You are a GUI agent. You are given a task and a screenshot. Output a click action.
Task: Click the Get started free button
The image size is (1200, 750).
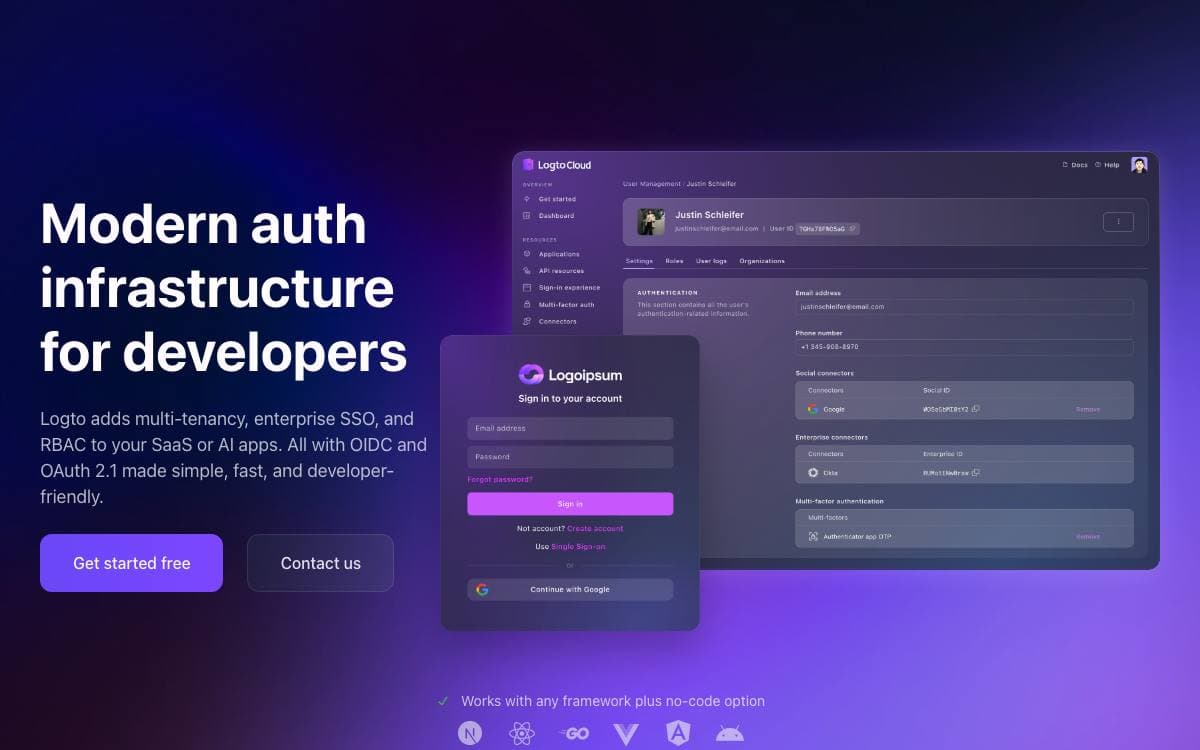[x=131, y=563]
